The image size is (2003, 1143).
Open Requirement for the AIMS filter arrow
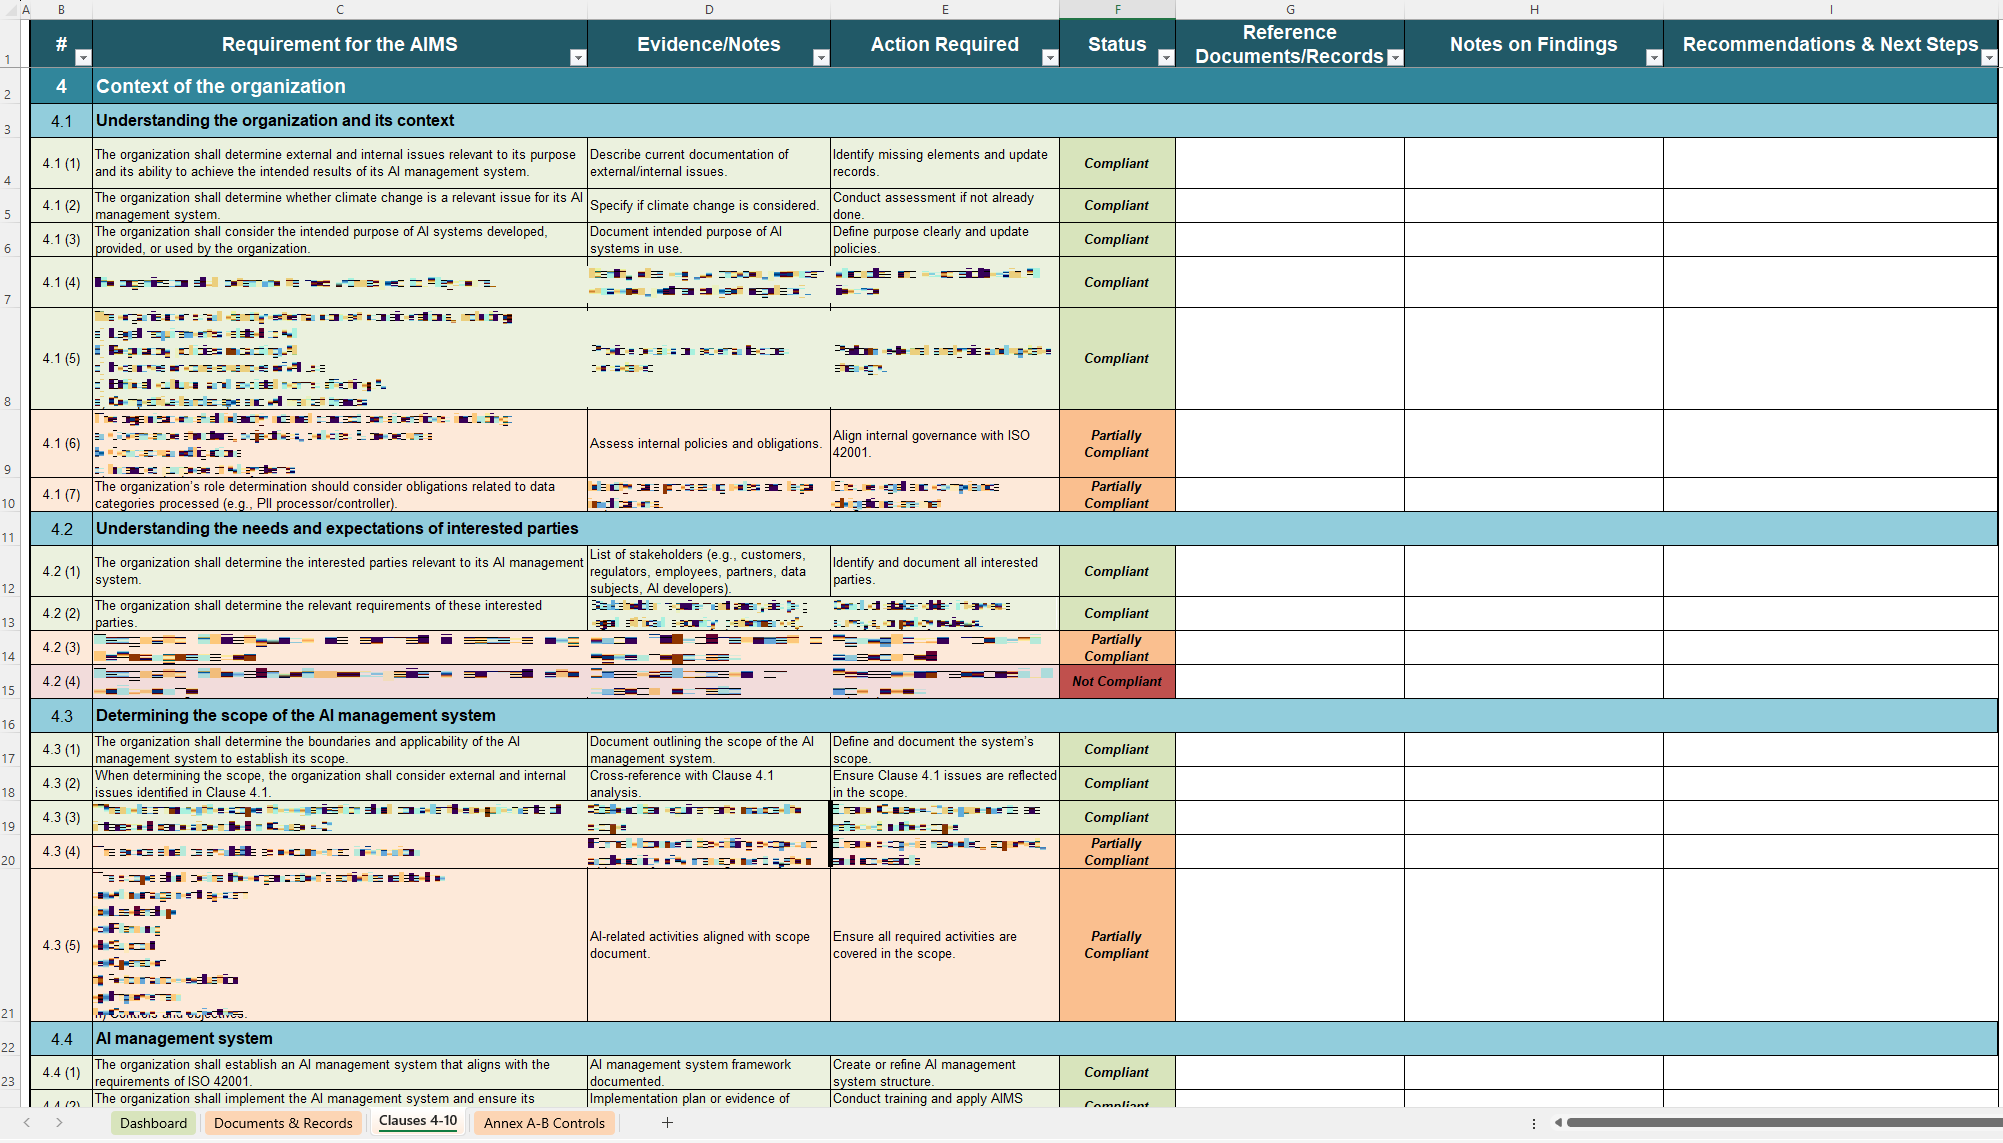577,58
